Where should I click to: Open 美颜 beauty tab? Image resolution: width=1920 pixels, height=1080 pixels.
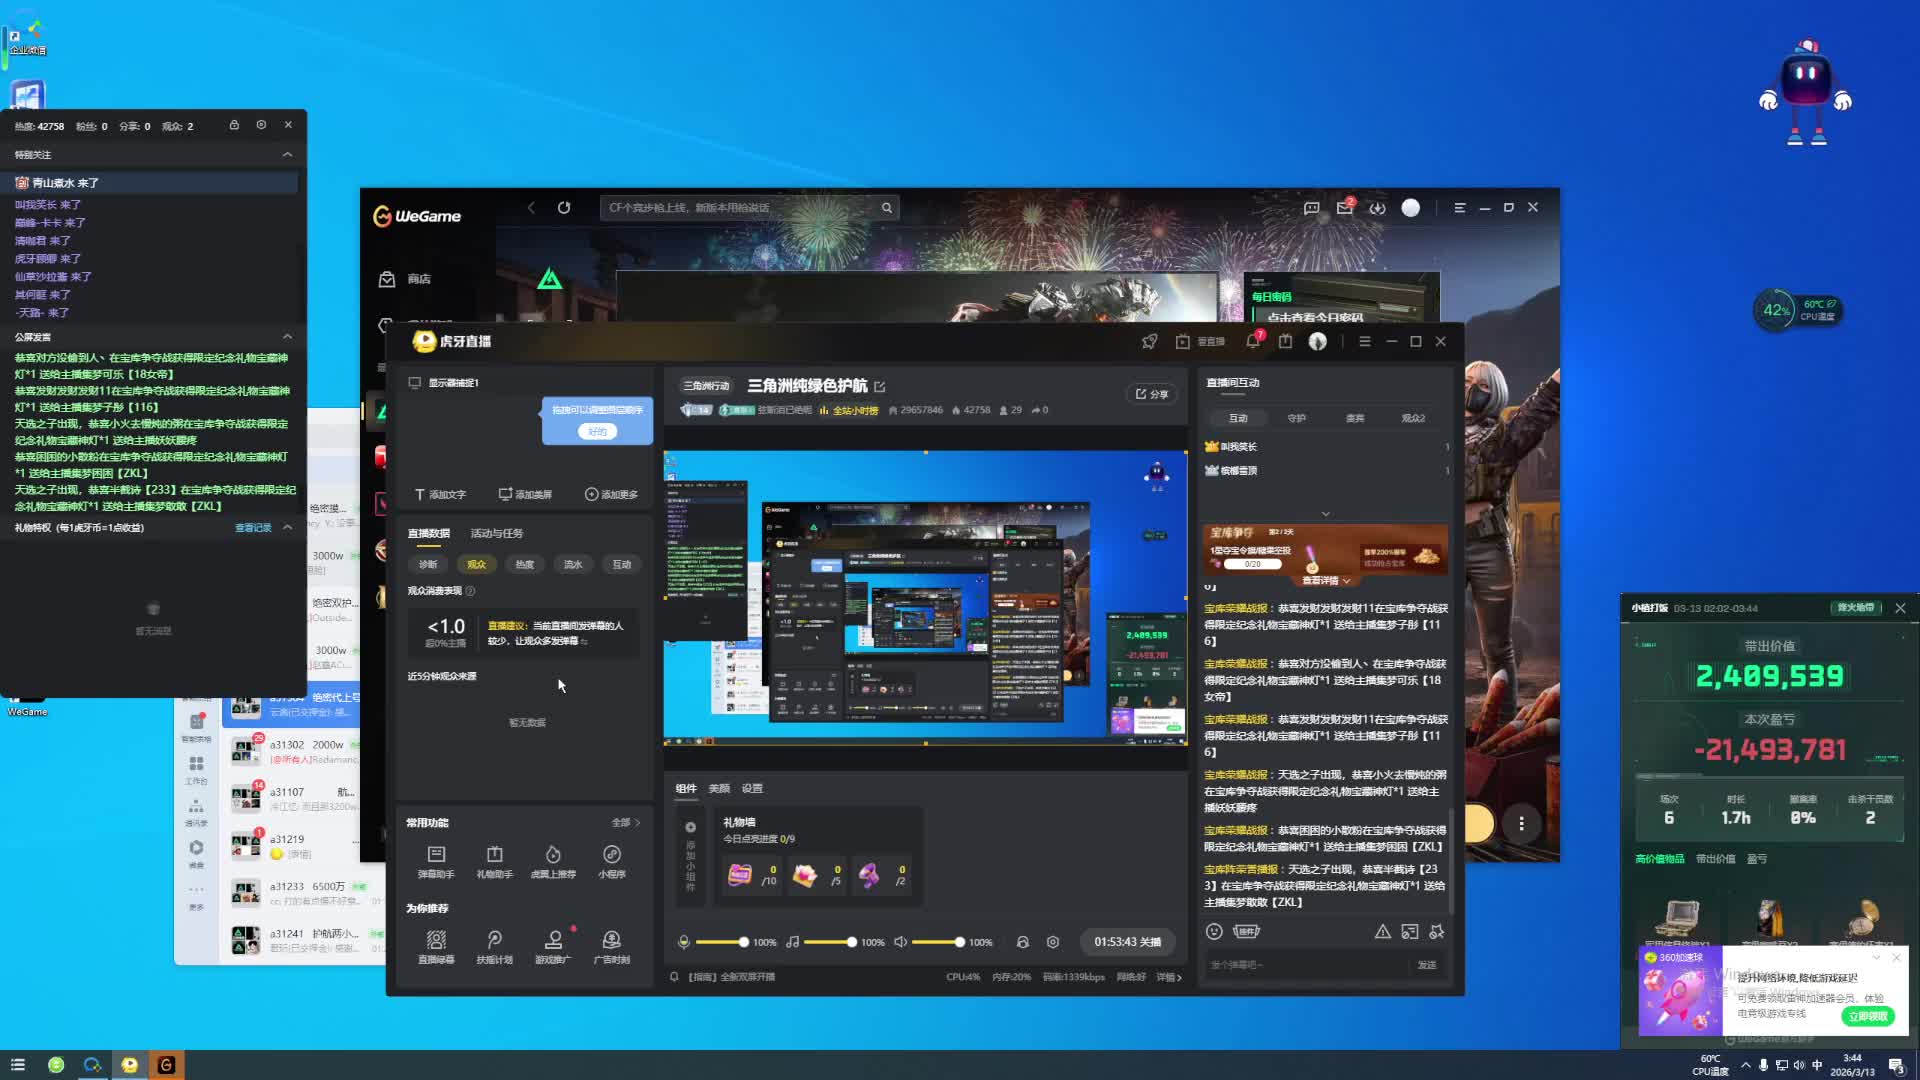[x=719, y=789]
